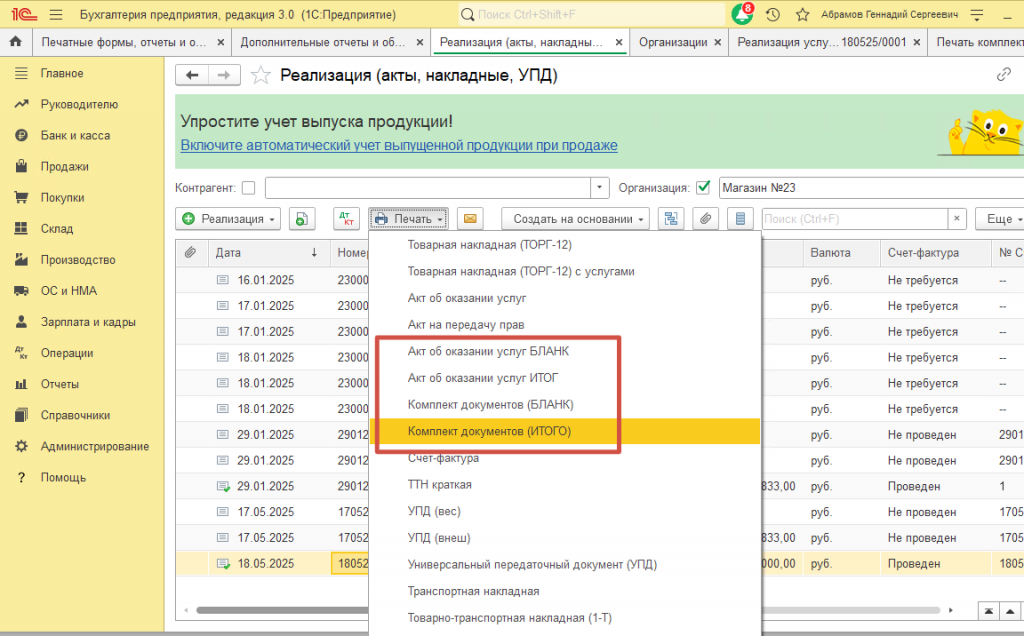Uncheck the Организация filter checkbox

(x=703, y=188)
